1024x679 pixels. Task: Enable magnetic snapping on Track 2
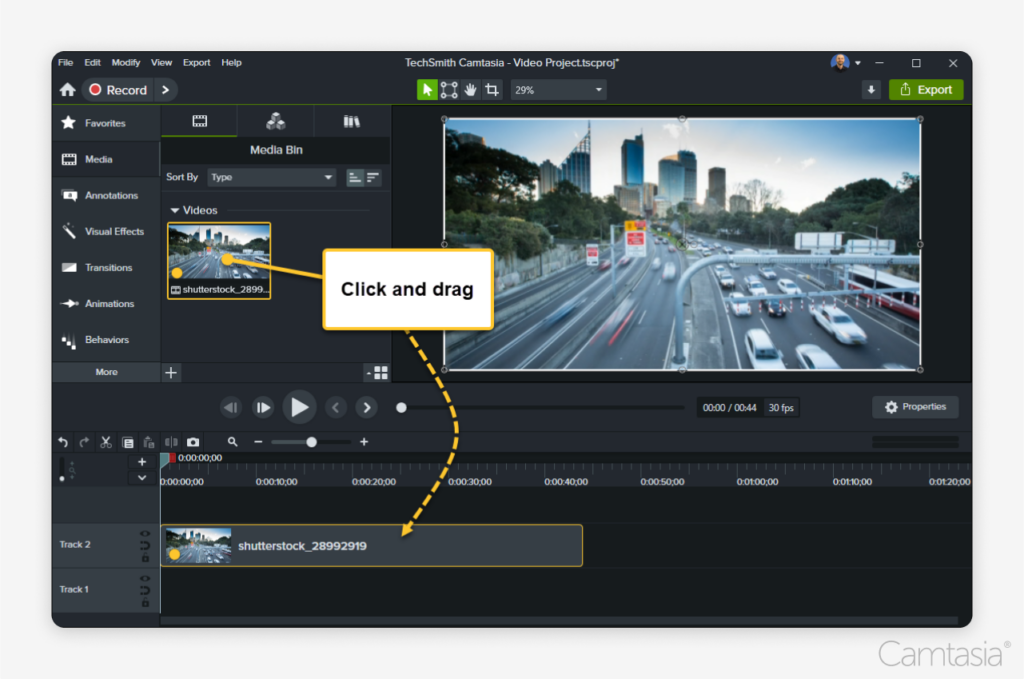pos(145,546)
